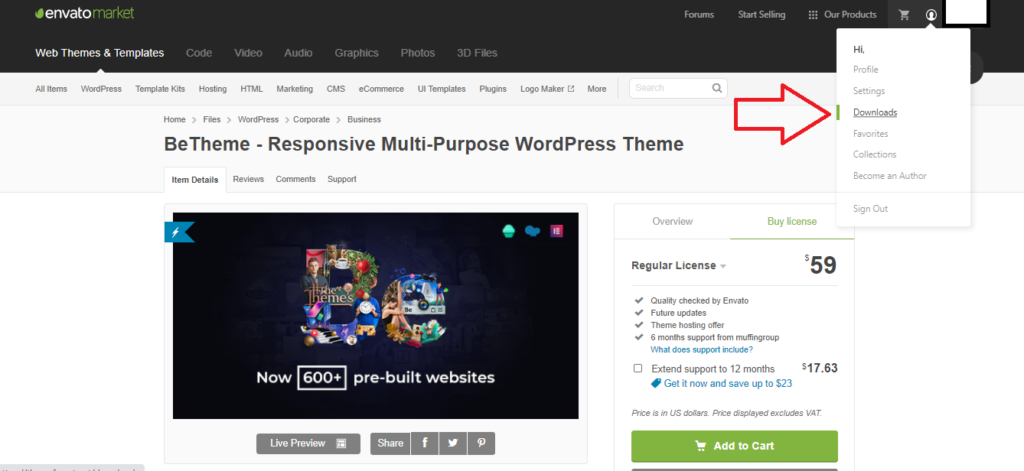Open All Items category
1024x471 pixels.
tap(51, 89)
